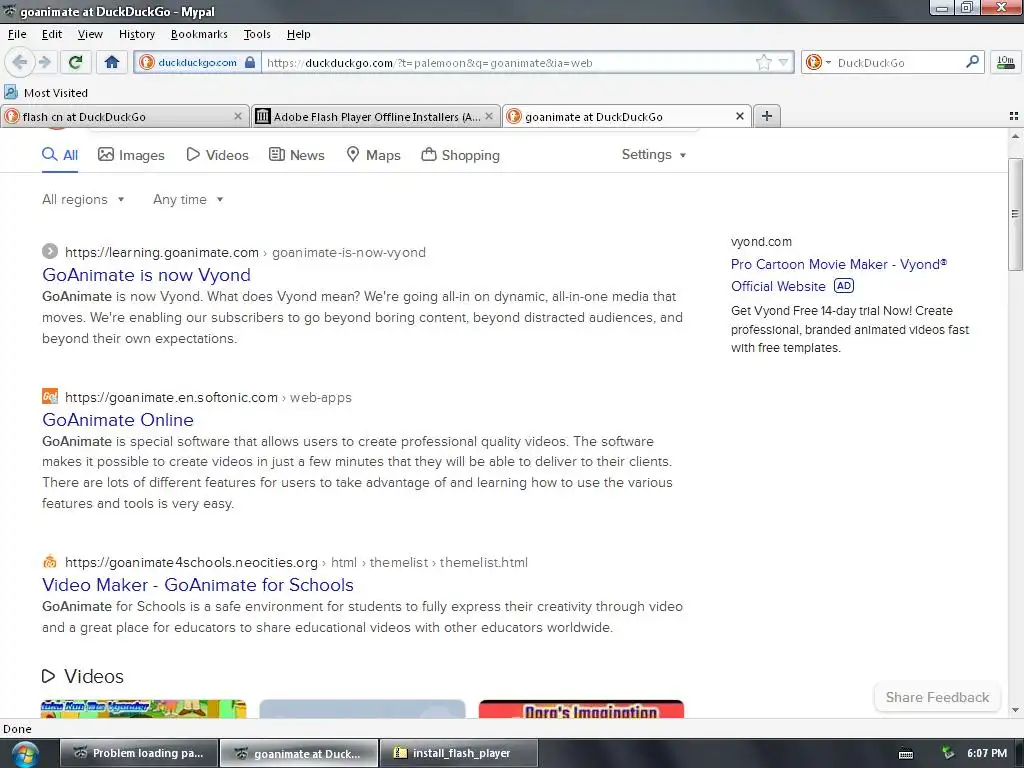This screenshot has width=1024, height=768.
Task: Close the Adobe Flash Player Offline Installers tab
Action: point(488,116)
